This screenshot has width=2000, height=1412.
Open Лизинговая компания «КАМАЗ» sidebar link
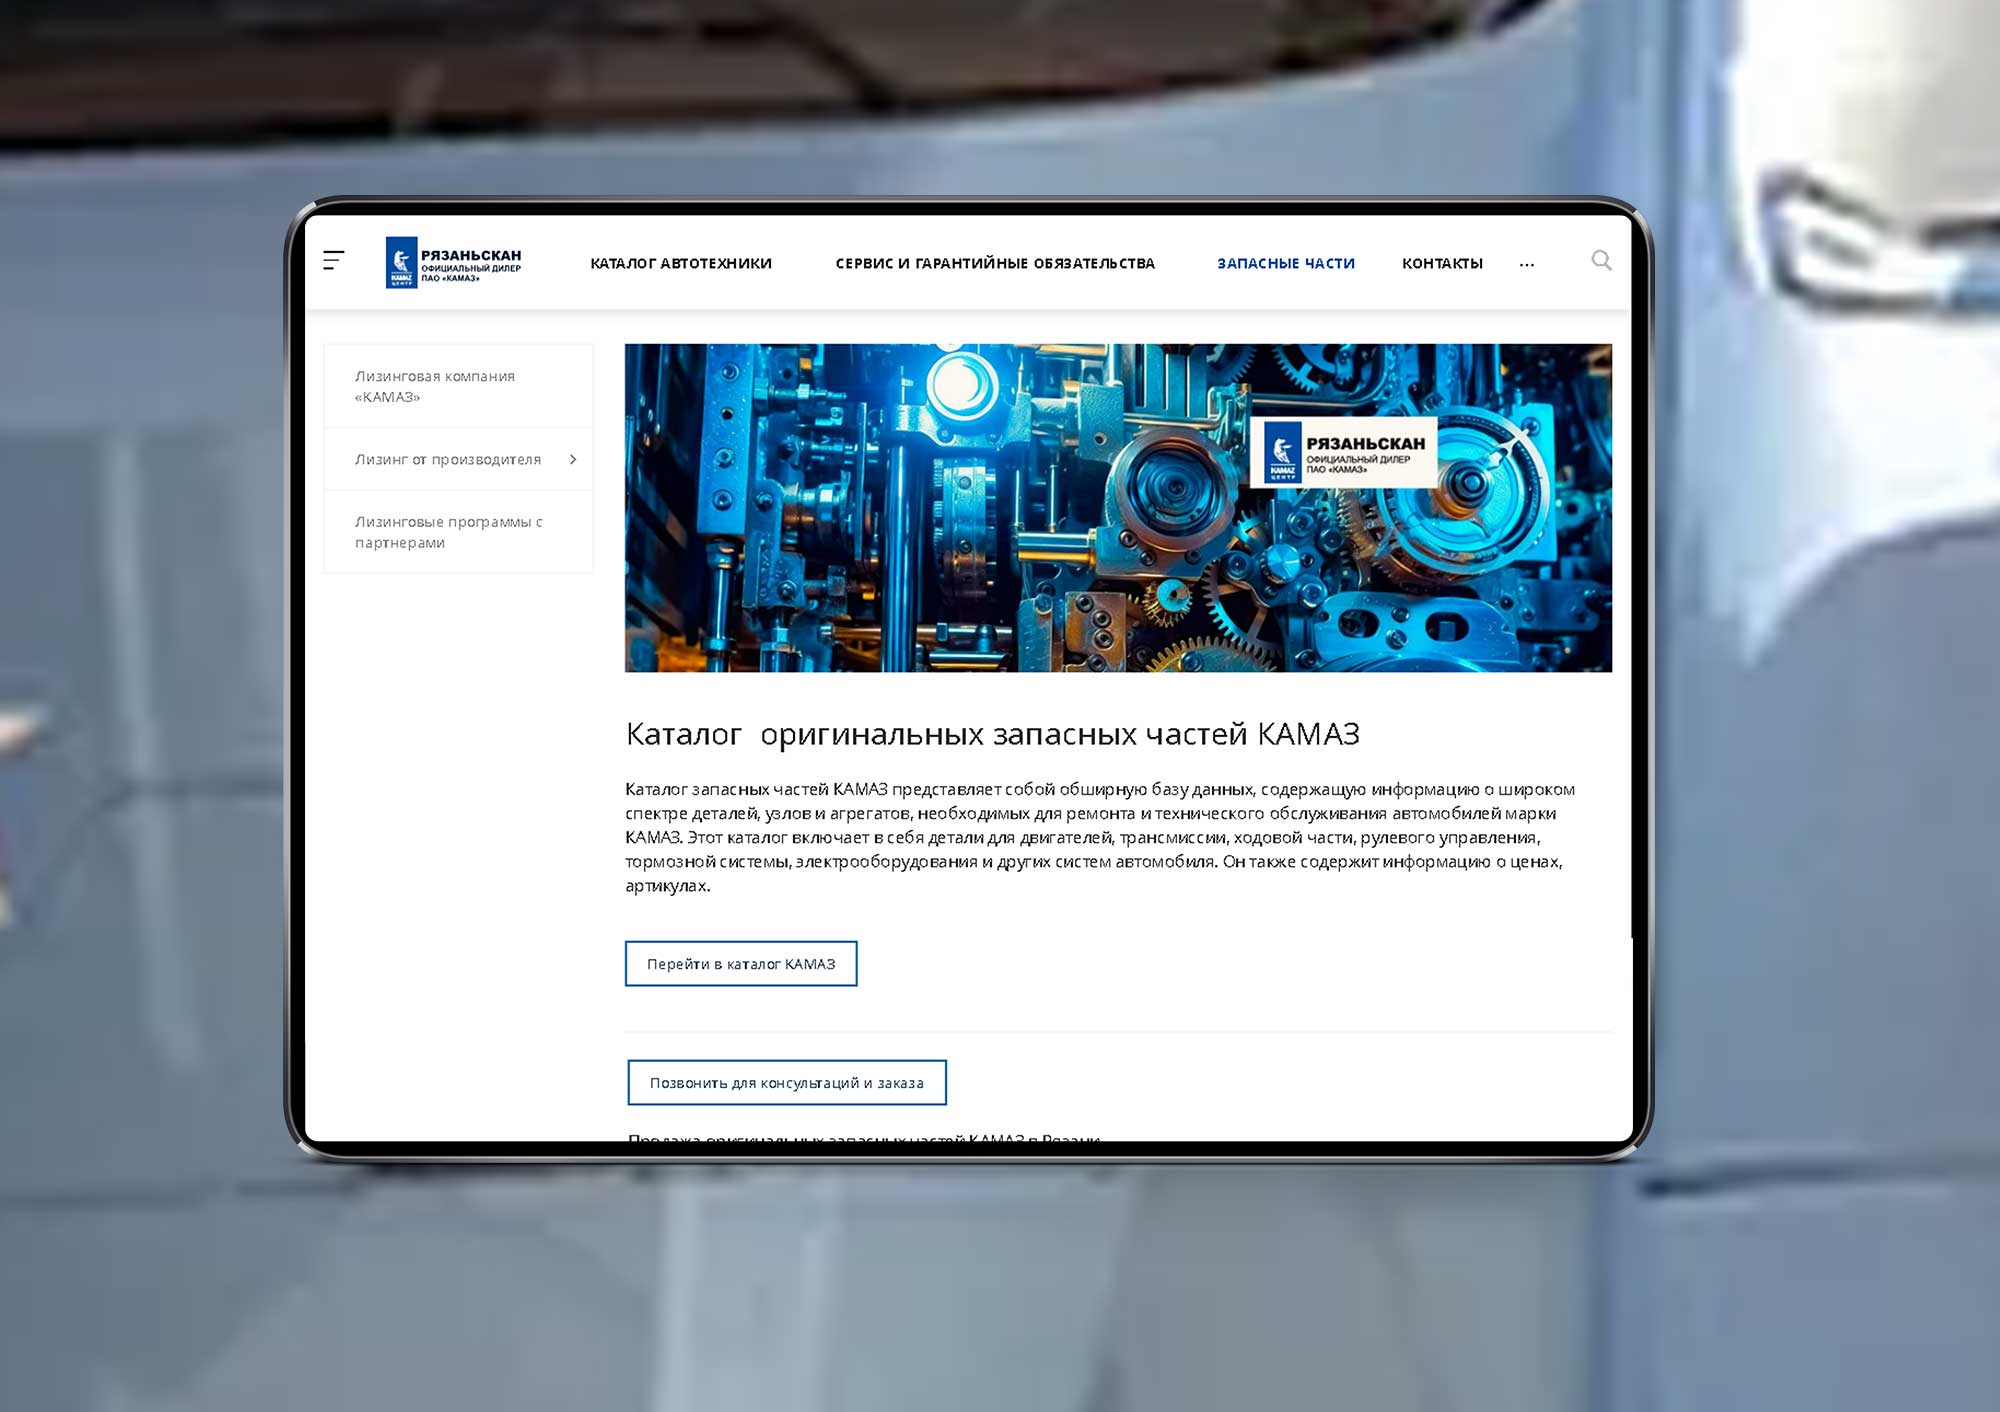[459, 387]
